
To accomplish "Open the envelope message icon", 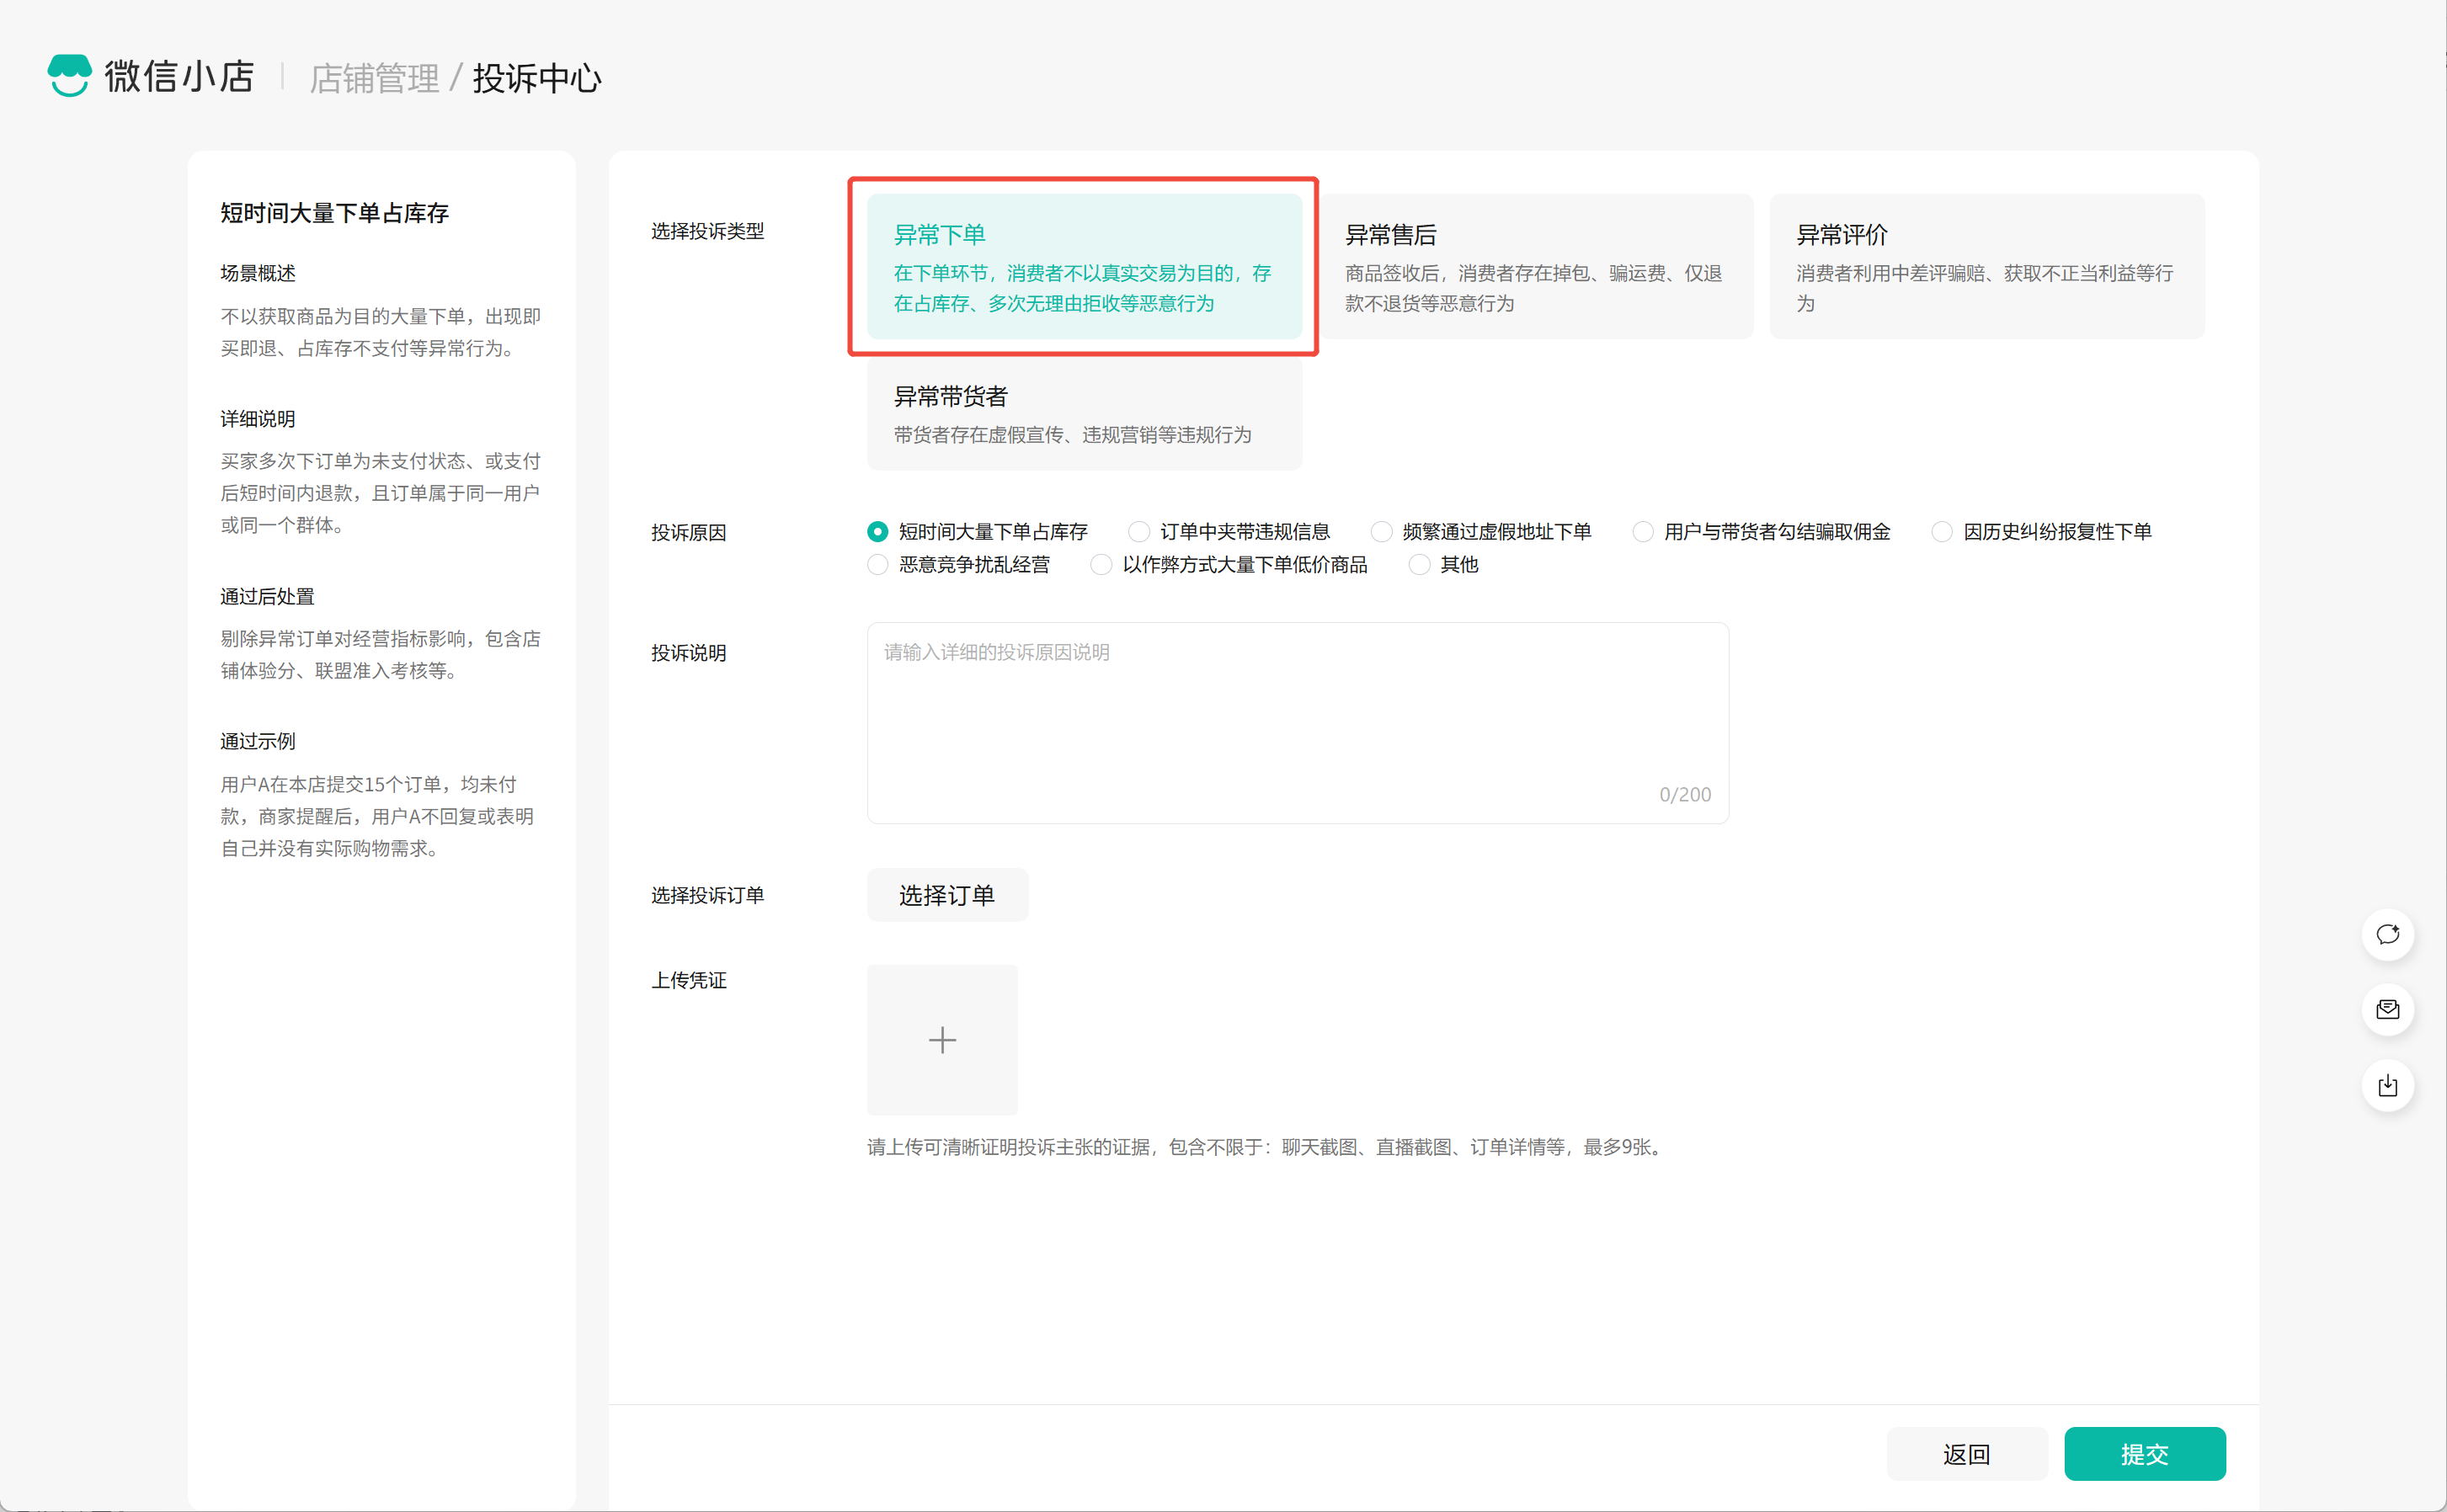I will pyautogui.click(x=2387, y=1009).
